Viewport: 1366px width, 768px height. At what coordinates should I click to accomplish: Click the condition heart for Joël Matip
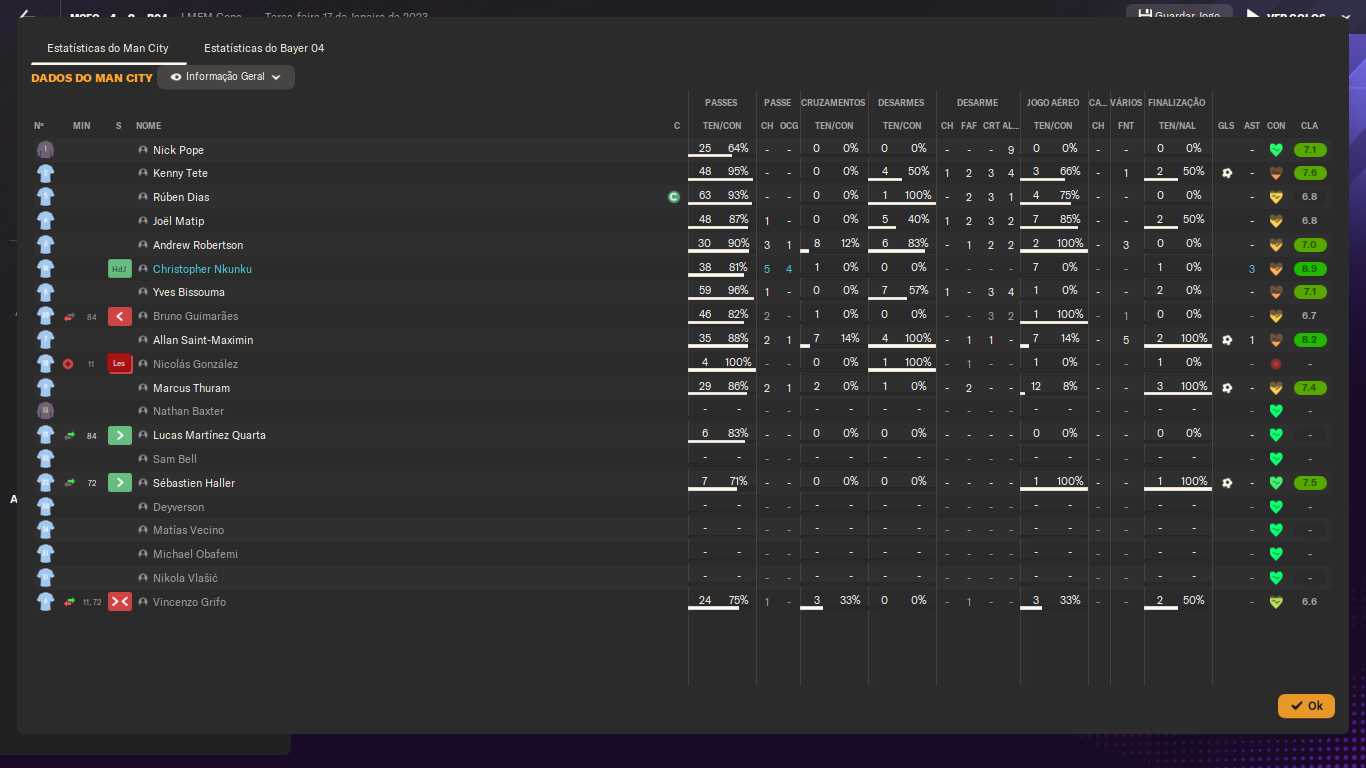click(1276, 221)
